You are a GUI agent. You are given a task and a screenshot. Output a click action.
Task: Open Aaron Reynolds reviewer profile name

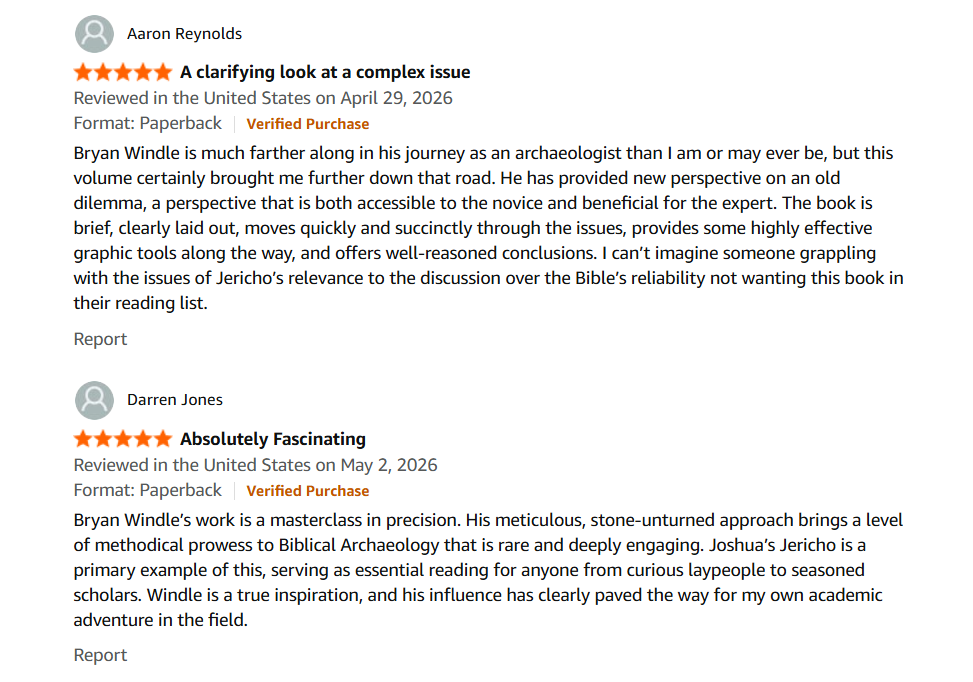[184, 34]
